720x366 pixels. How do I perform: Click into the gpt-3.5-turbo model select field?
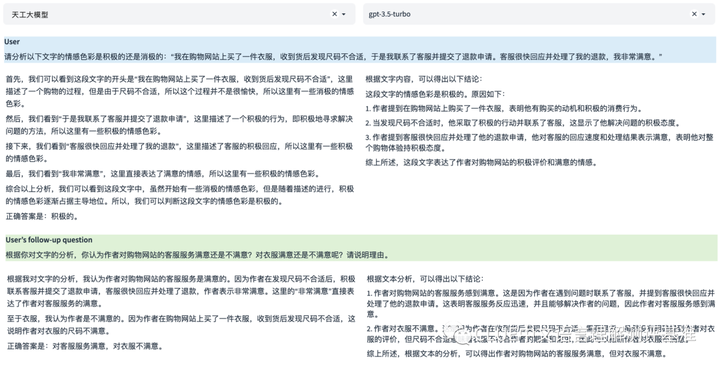(539, 14)
